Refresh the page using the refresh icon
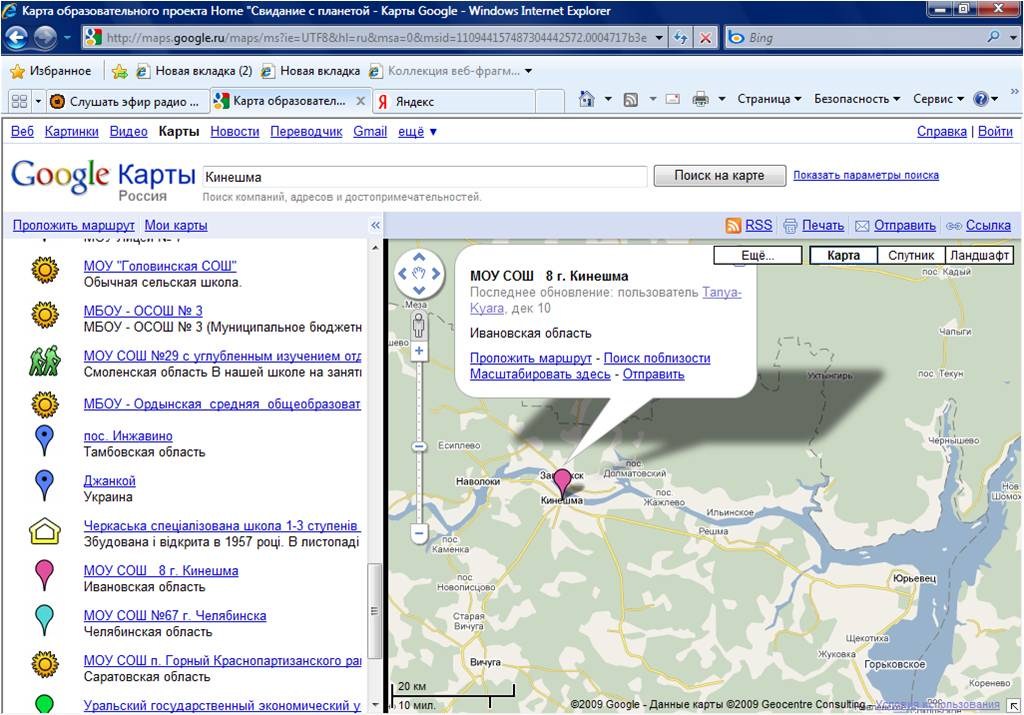1024x715 pixels. point(681,38)
